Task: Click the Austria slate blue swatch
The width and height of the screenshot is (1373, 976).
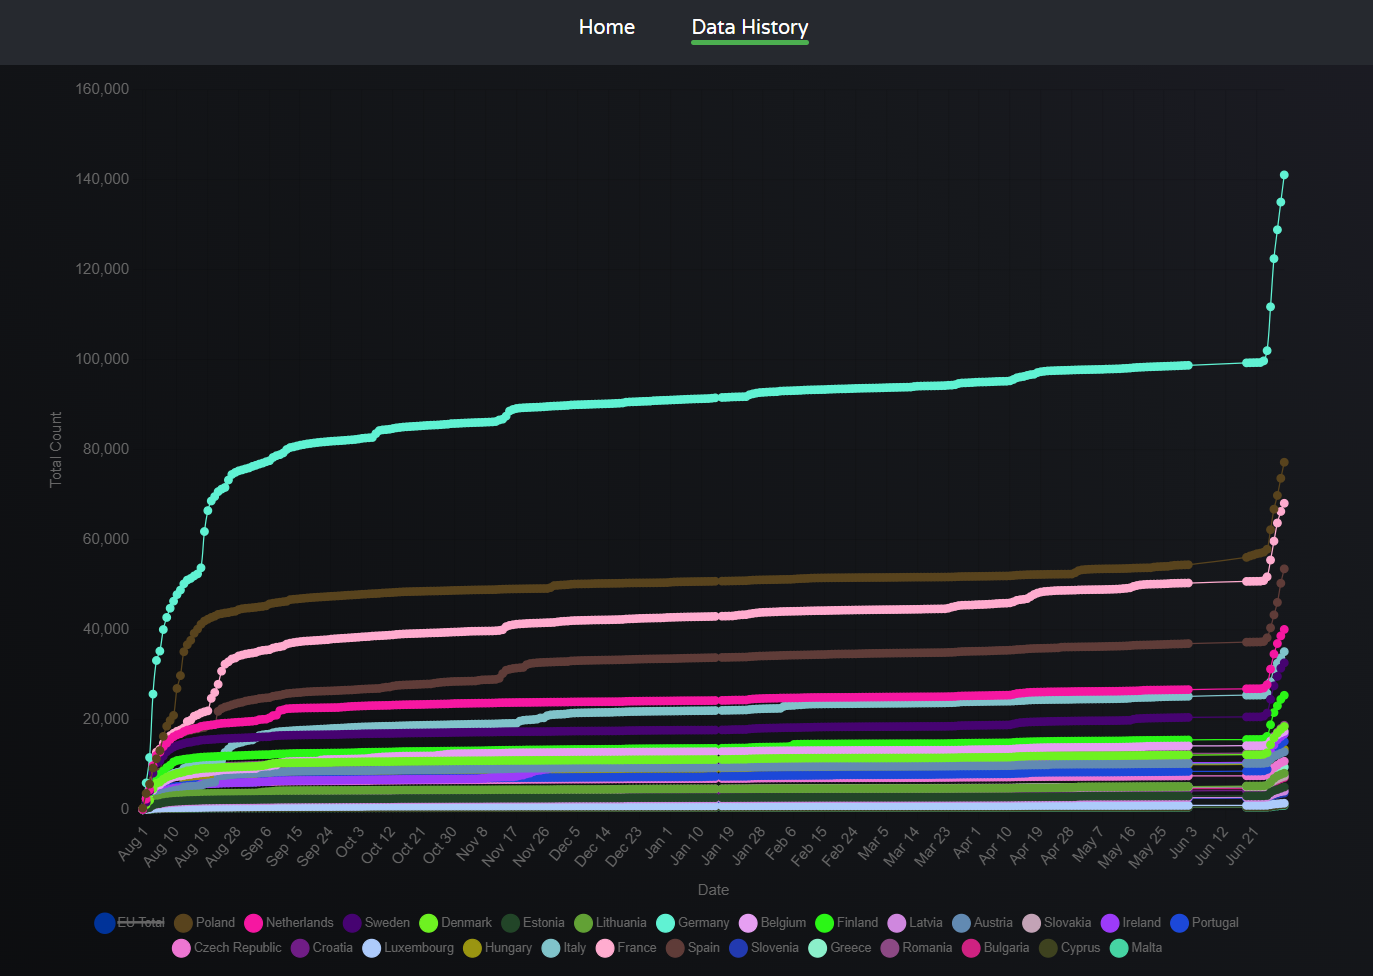Action: coord(961,923)
